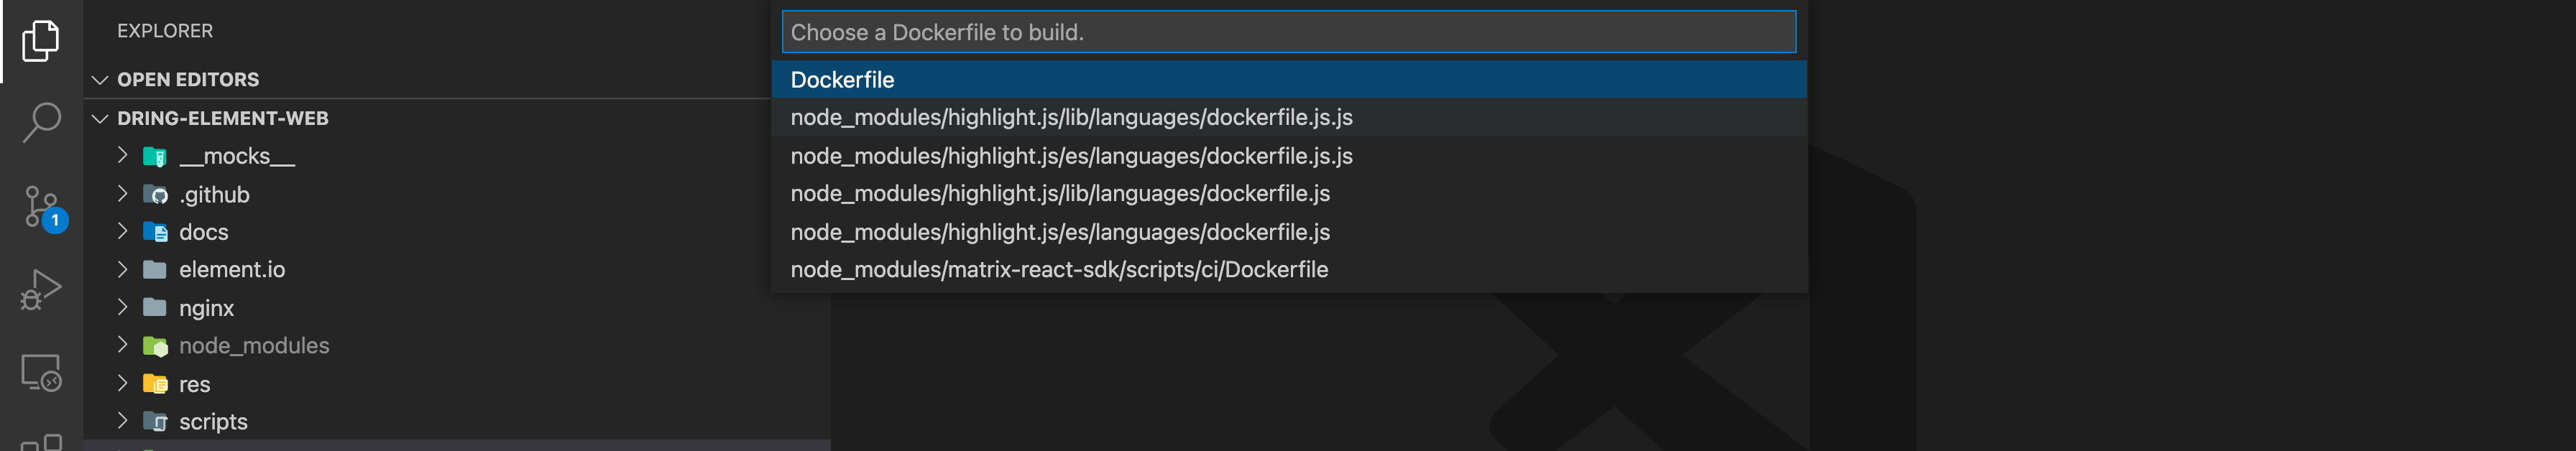Open the Search view icon
Image resolution: width=2576 pixels, height=451 pixels.
41,123
